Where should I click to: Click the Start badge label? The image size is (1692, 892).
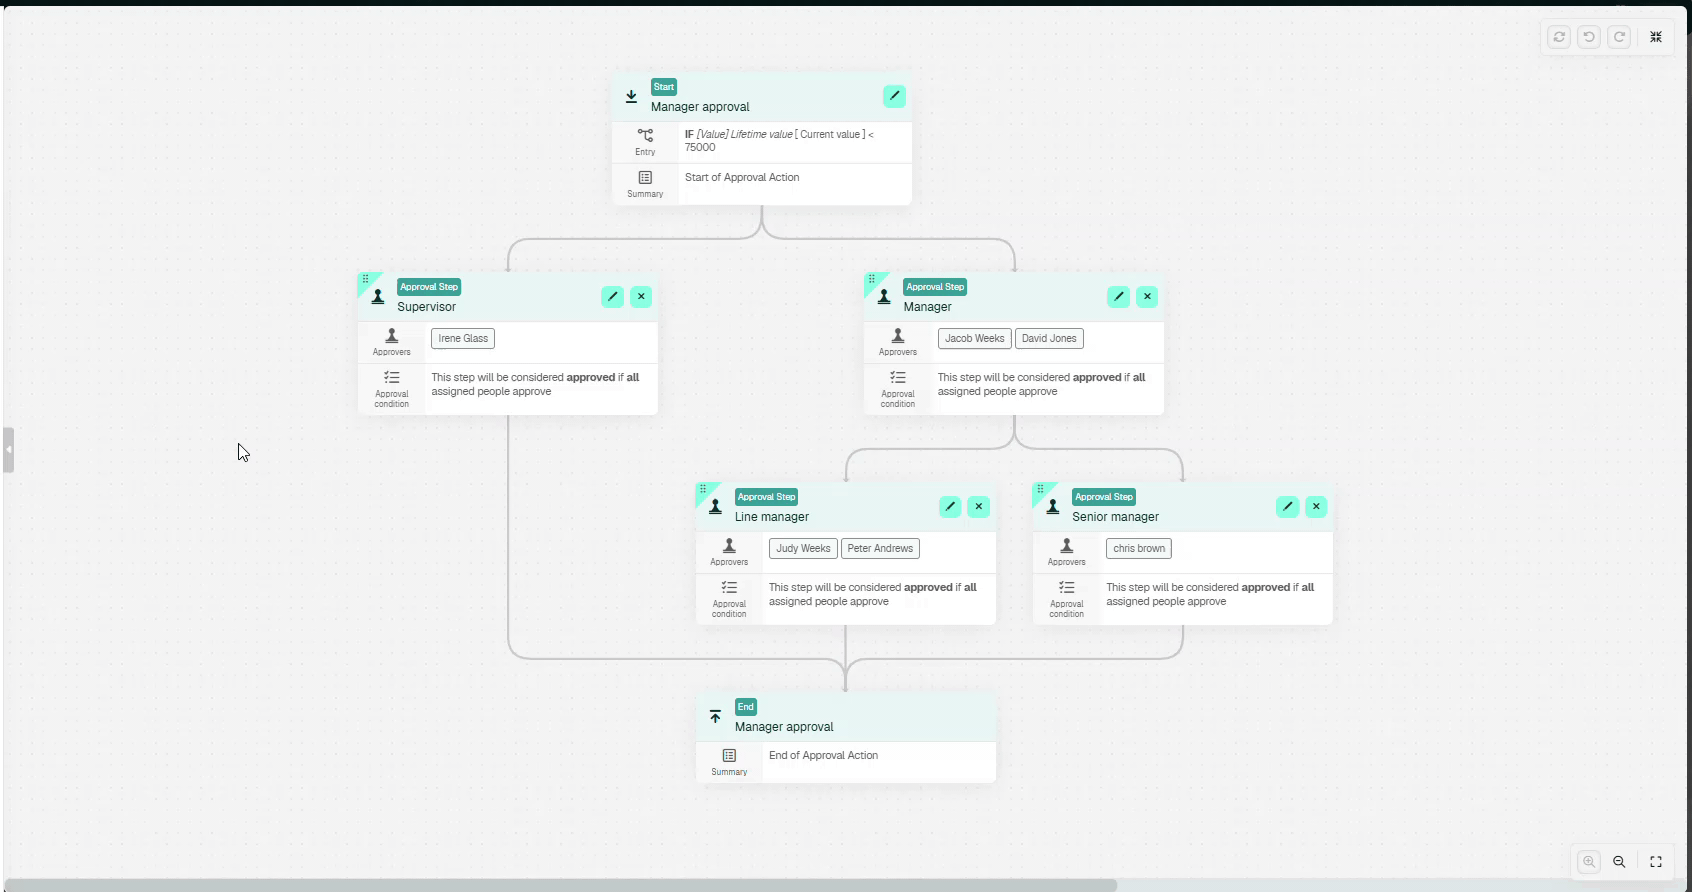[x=664, y=87]
